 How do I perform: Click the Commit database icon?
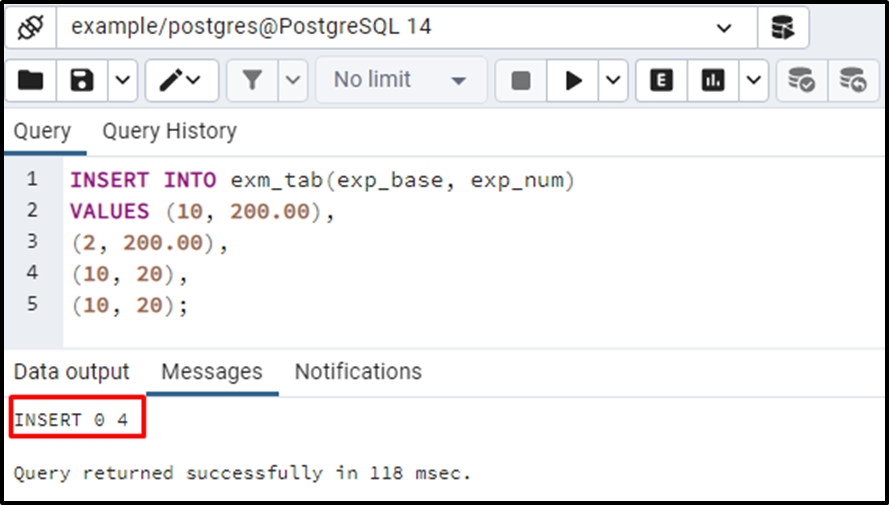point(802,80)
